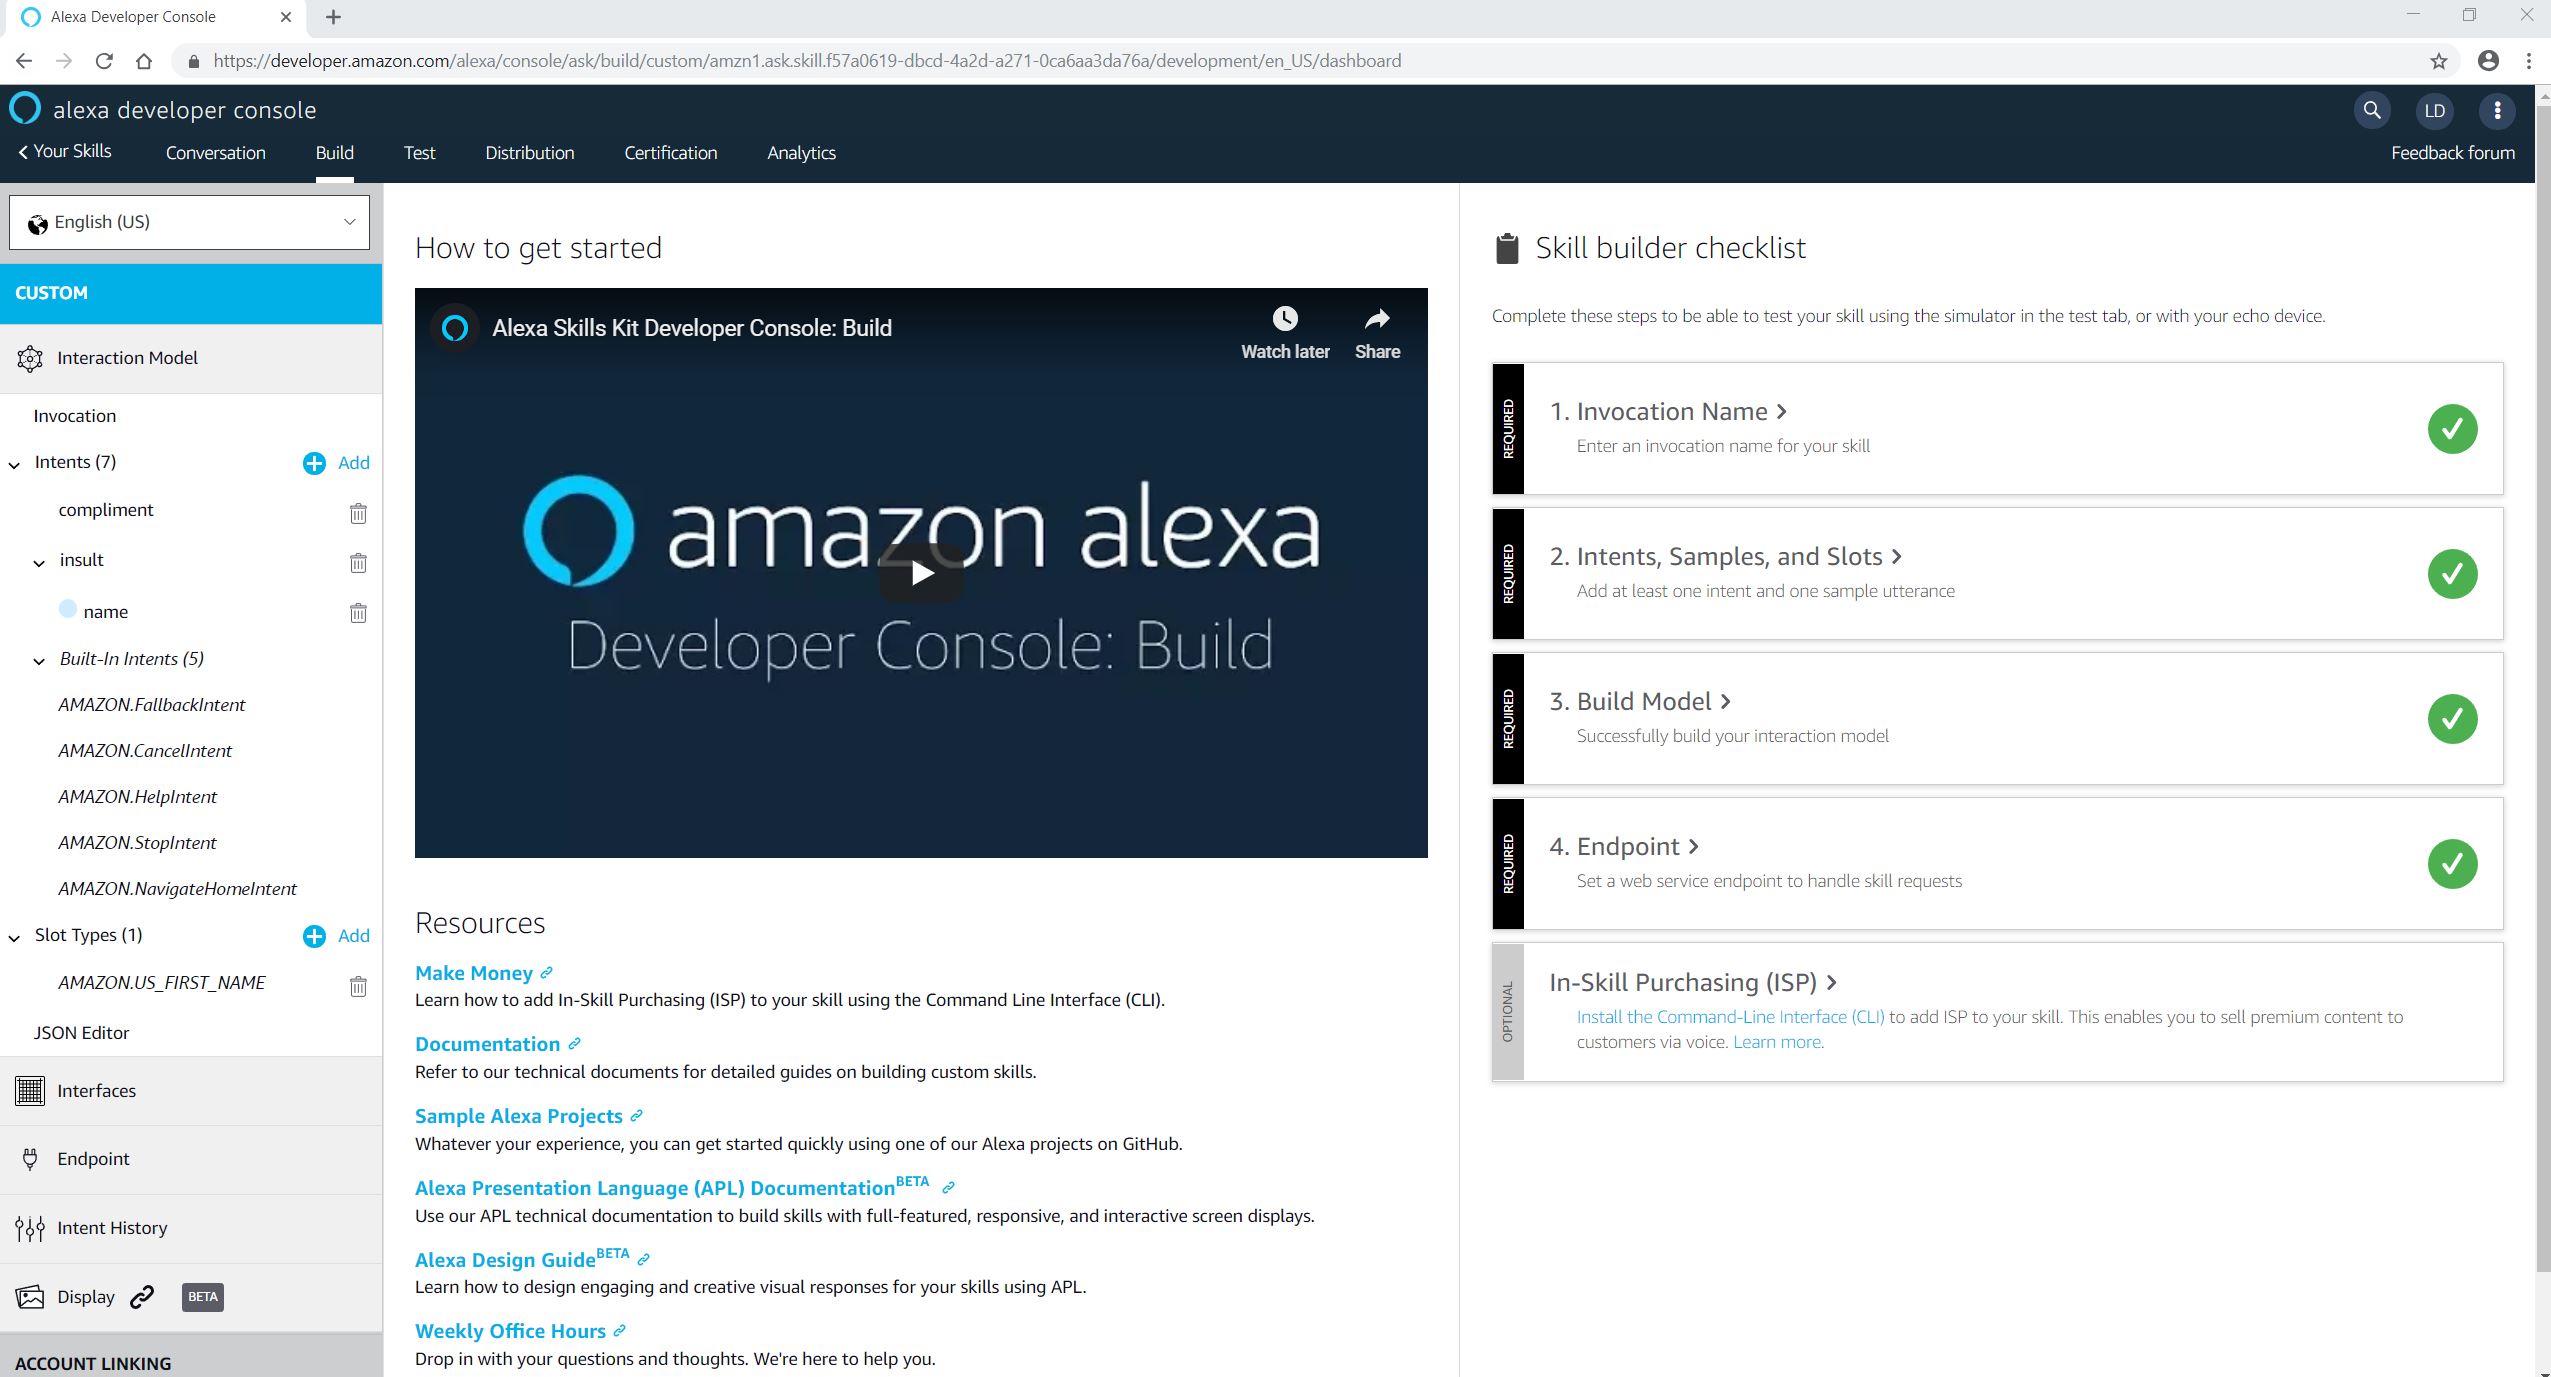Image resolution: width=2551 pixels, height=1377 pixels.
Task: Open the Invocation Name checklist step
Action: (x=1671, y=411)
